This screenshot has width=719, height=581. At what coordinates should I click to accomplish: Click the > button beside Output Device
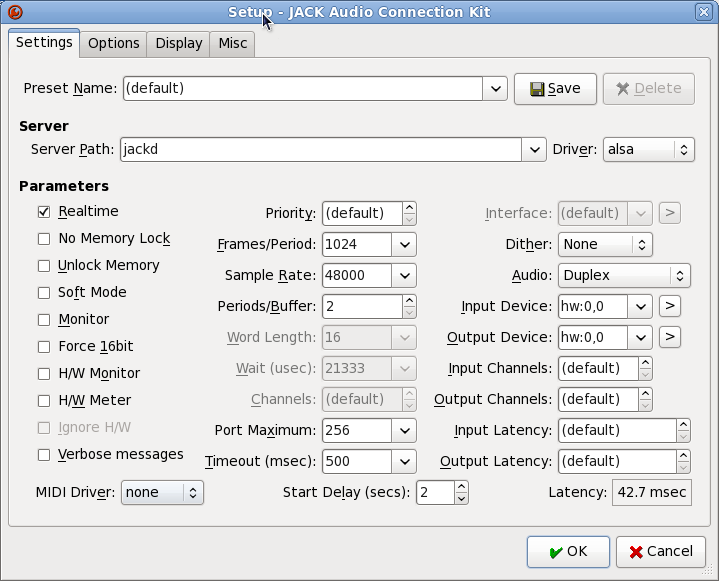click(669, 337)
